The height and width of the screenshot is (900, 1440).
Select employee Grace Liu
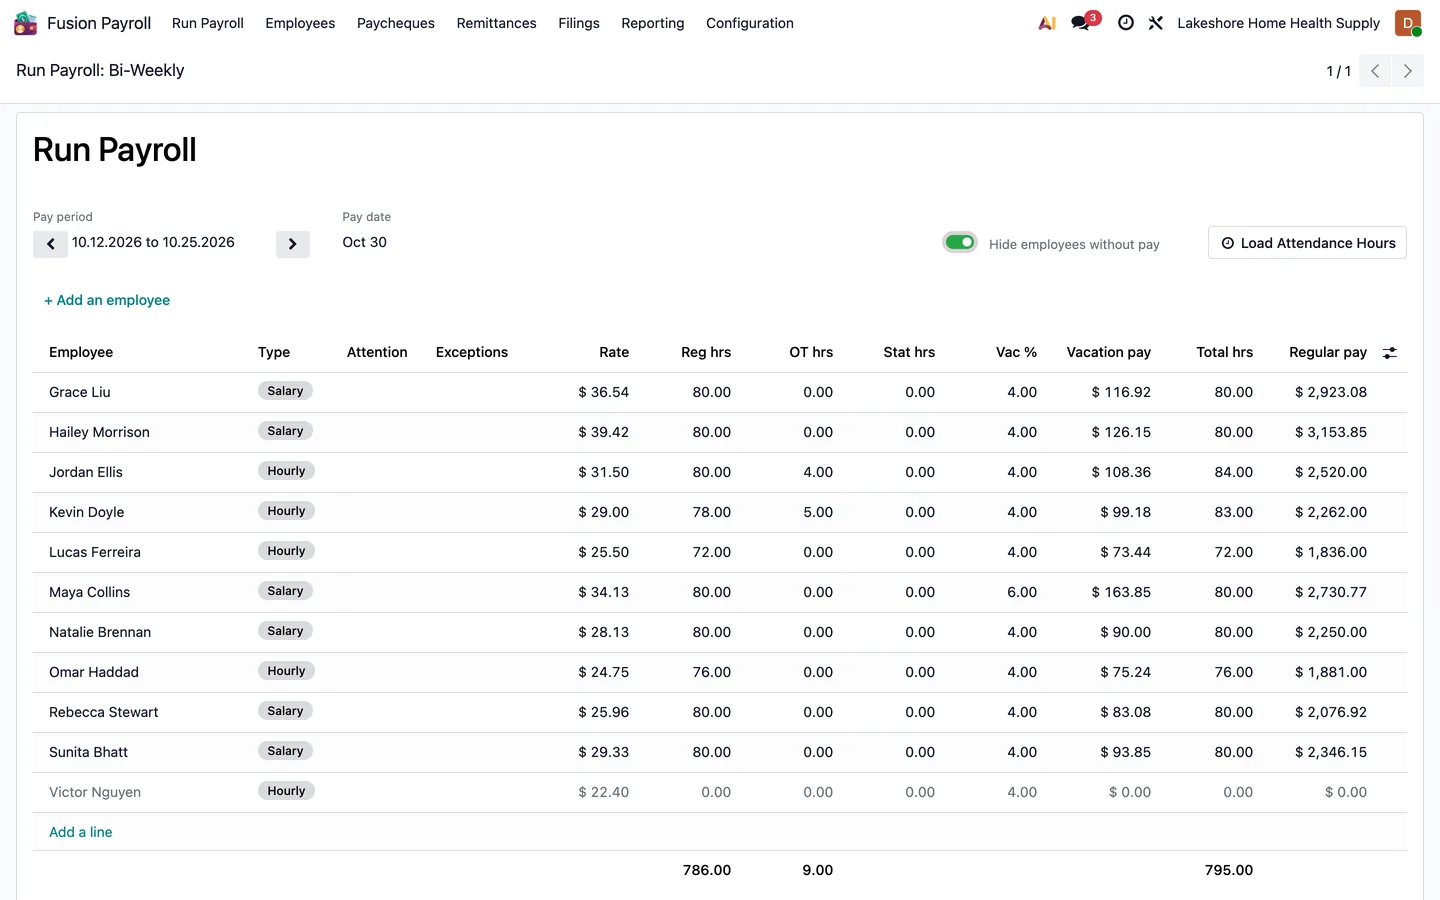(80, 392)
